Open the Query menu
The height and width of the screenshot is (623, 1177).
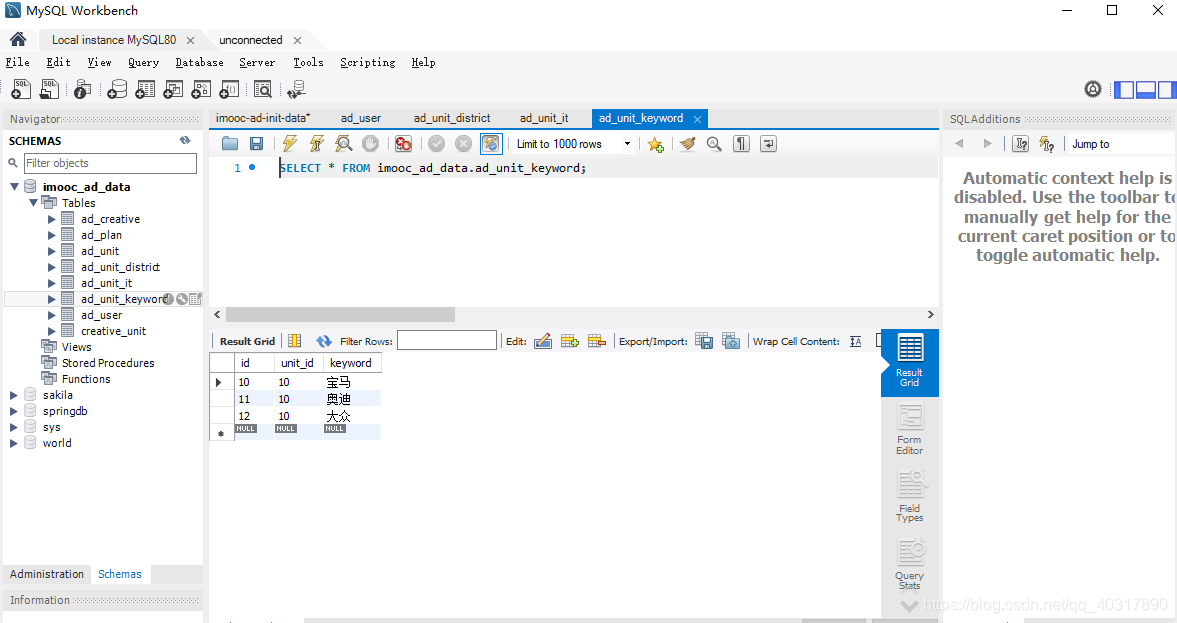pos(143,62)
